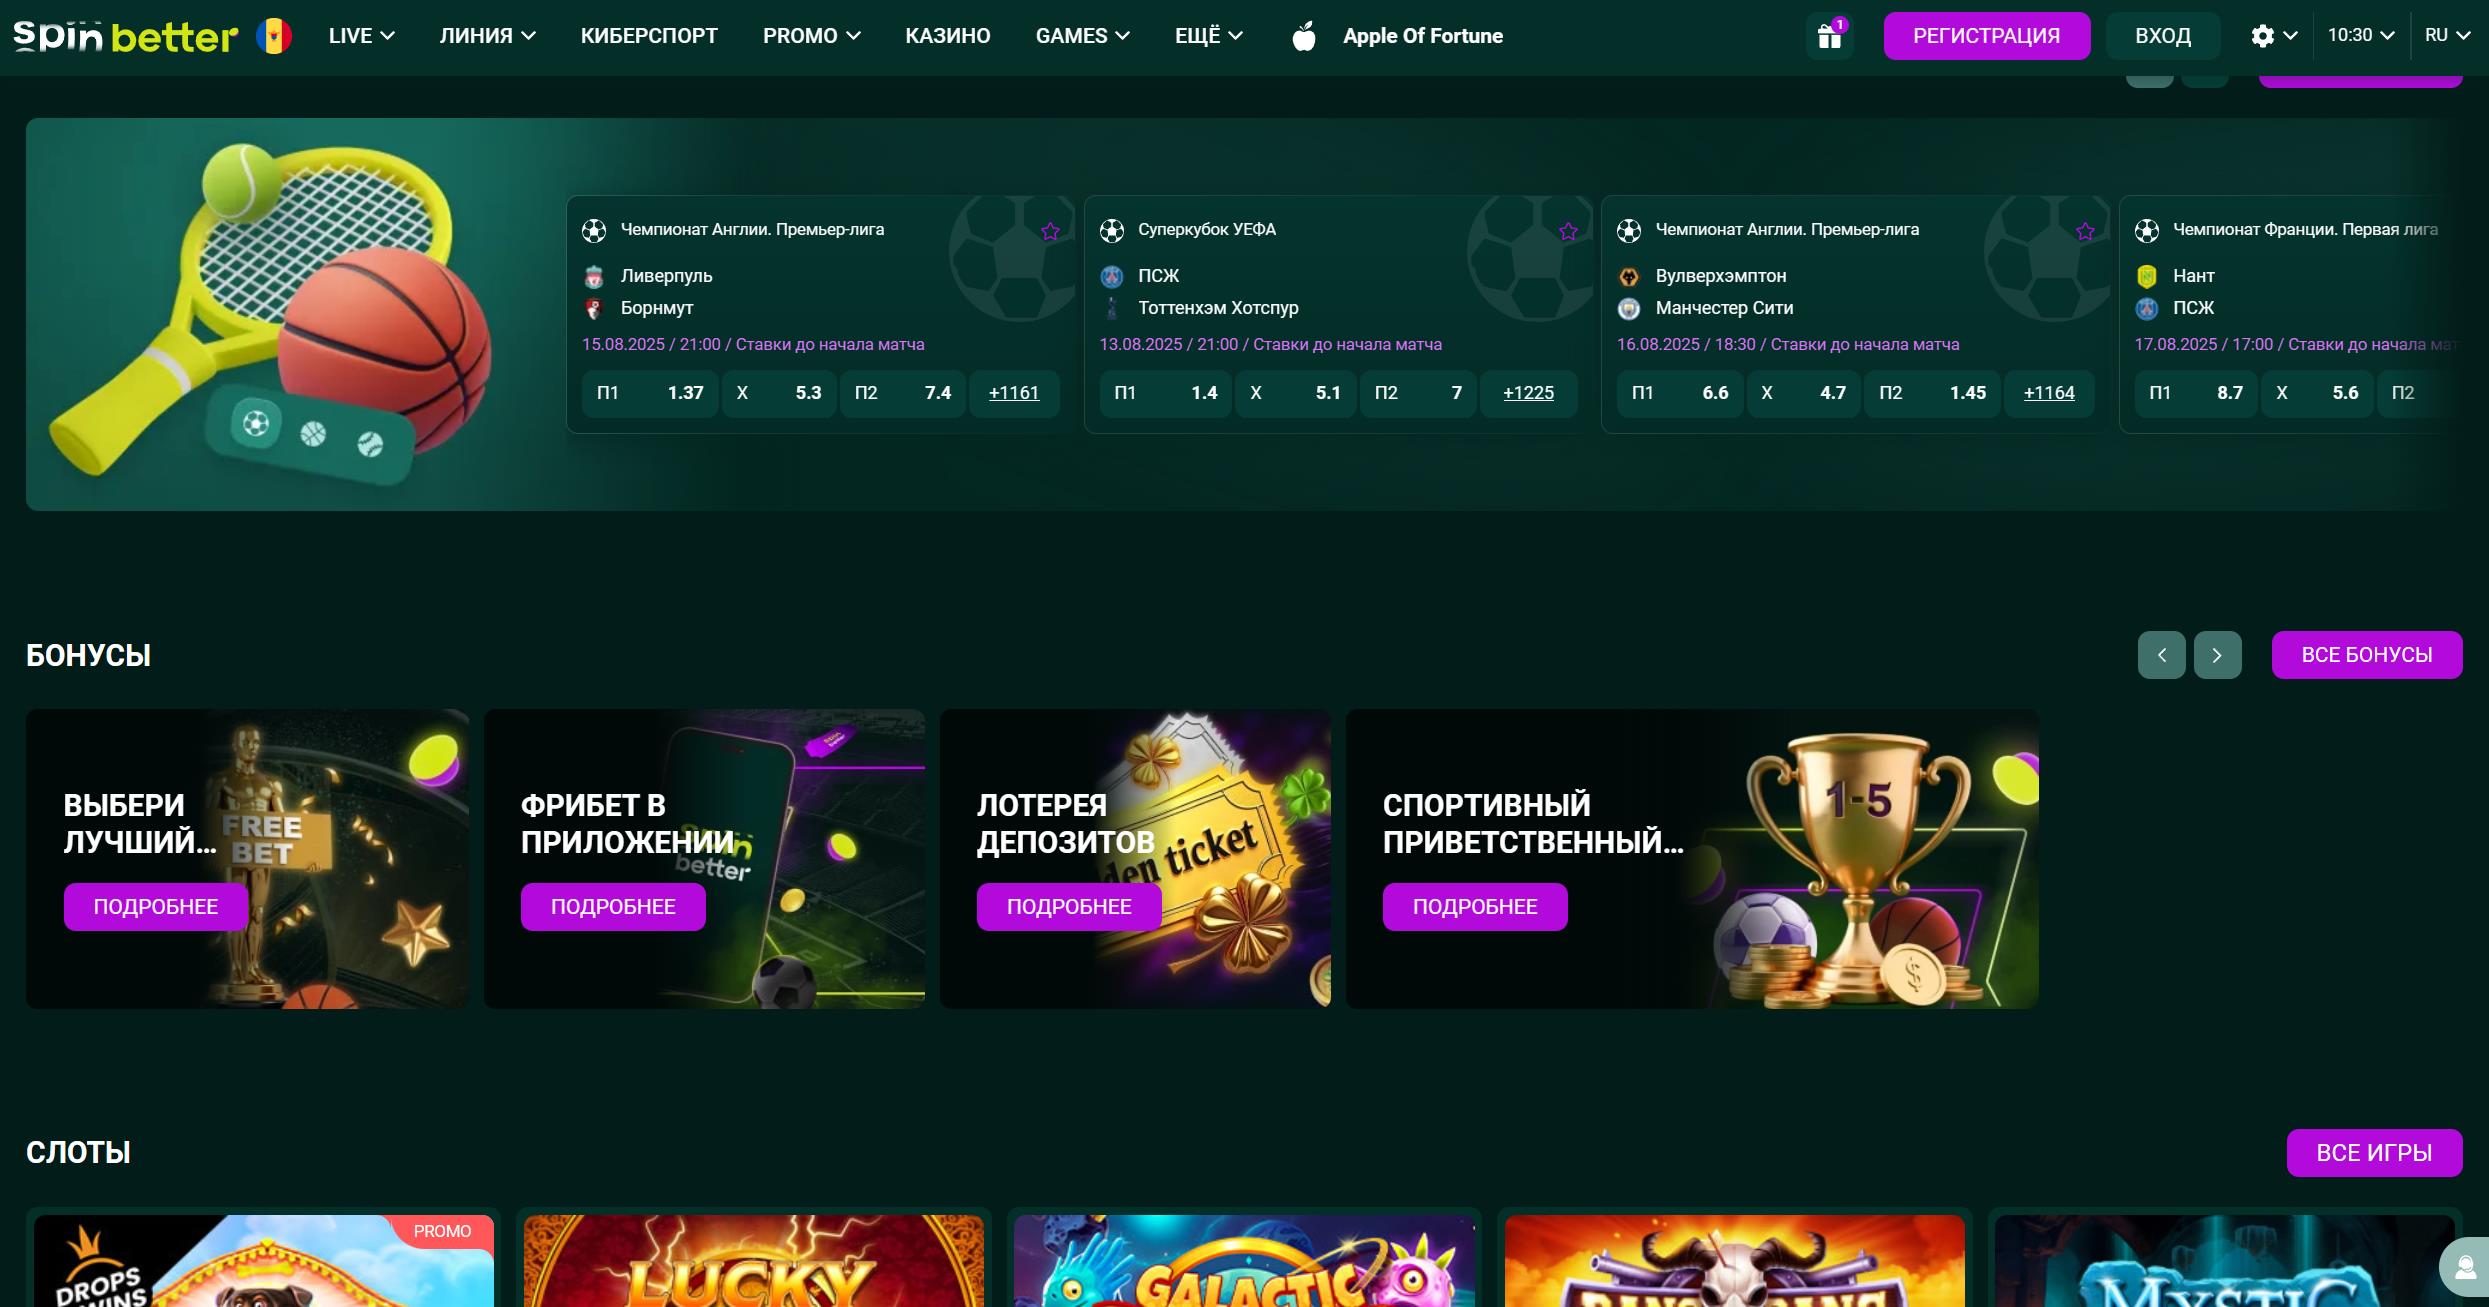Click Чемпионат Франции. Первая лига title
This screenshot has width=2489, height=1307.
2305,230
